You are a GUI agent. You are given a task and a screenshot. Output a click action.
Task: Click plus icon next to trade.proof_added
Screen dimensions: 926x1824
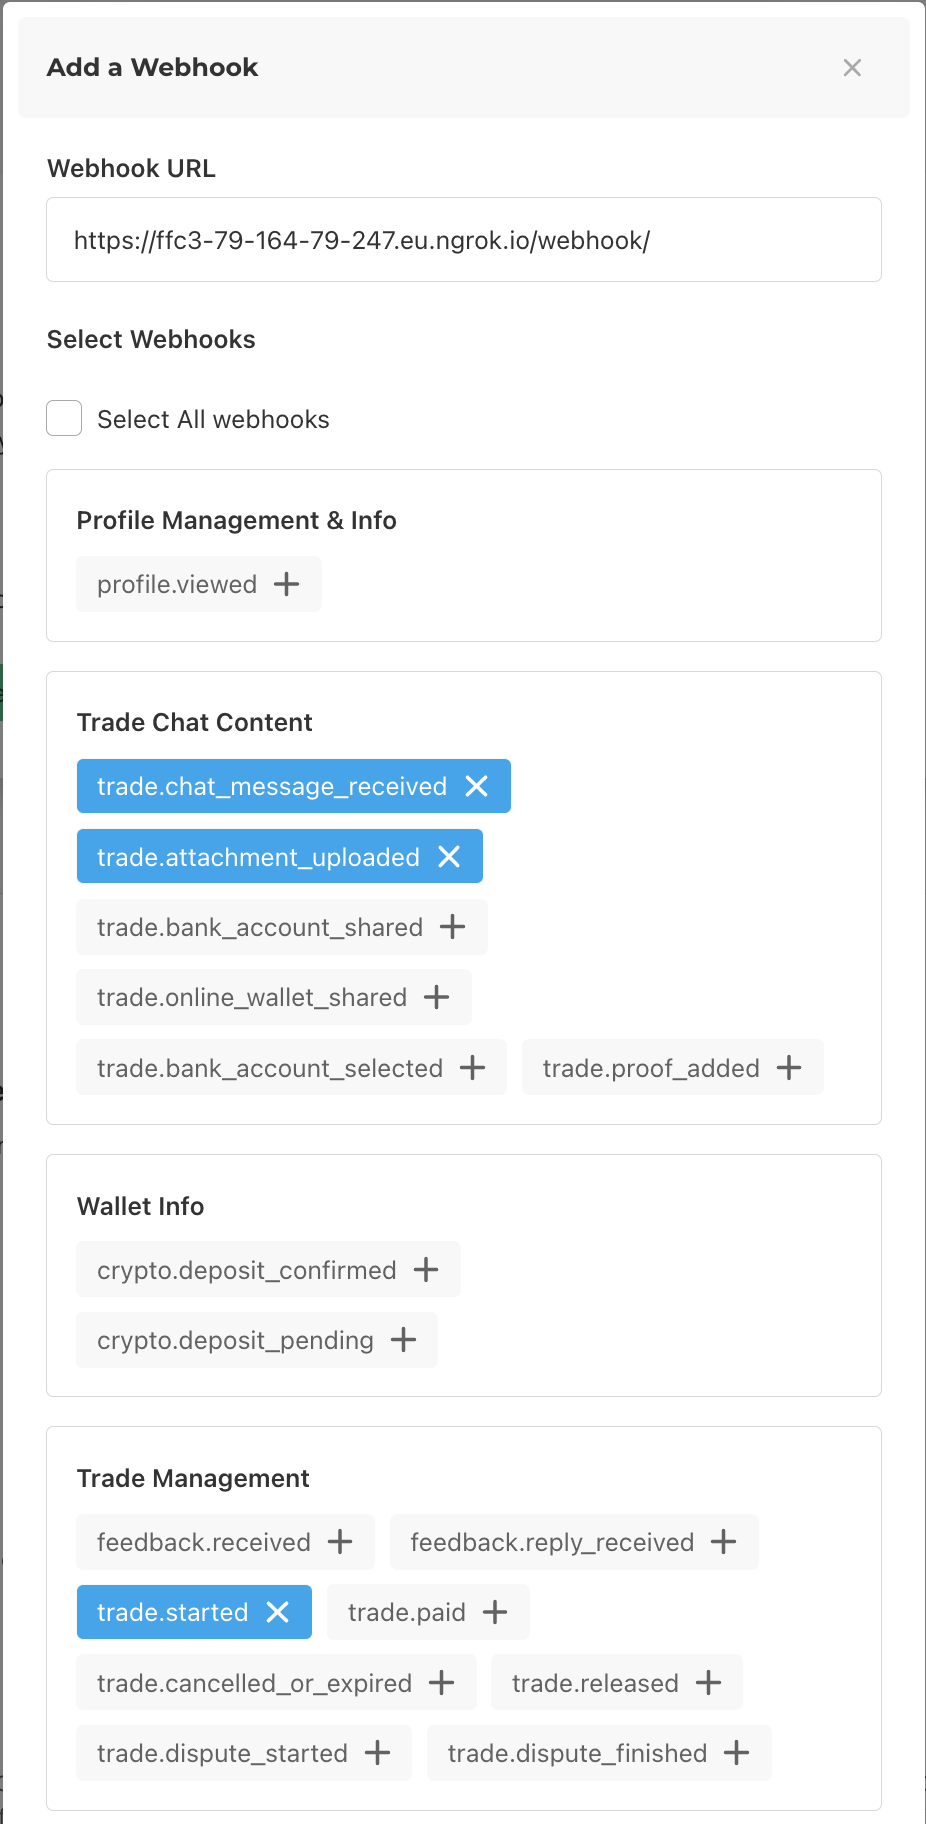tap(789, 1068)
